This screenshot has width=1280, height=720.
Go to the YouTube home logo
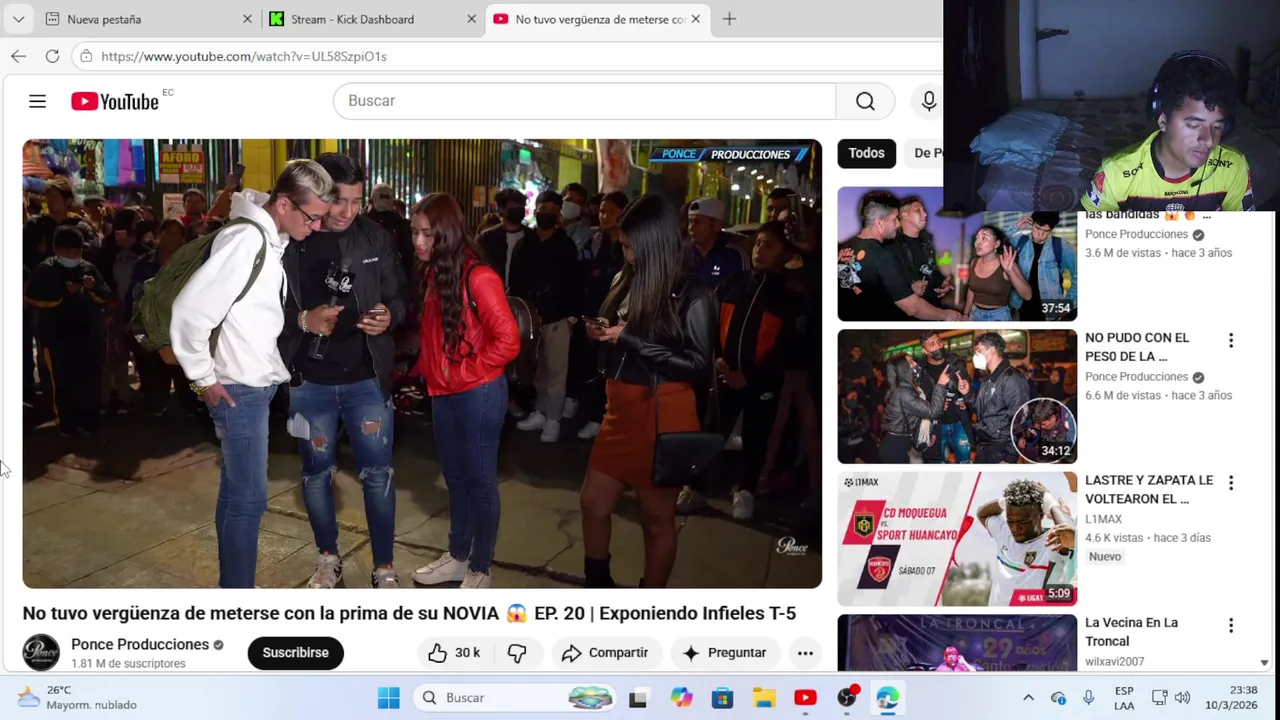pyautogui.click(x=115, y=101)
